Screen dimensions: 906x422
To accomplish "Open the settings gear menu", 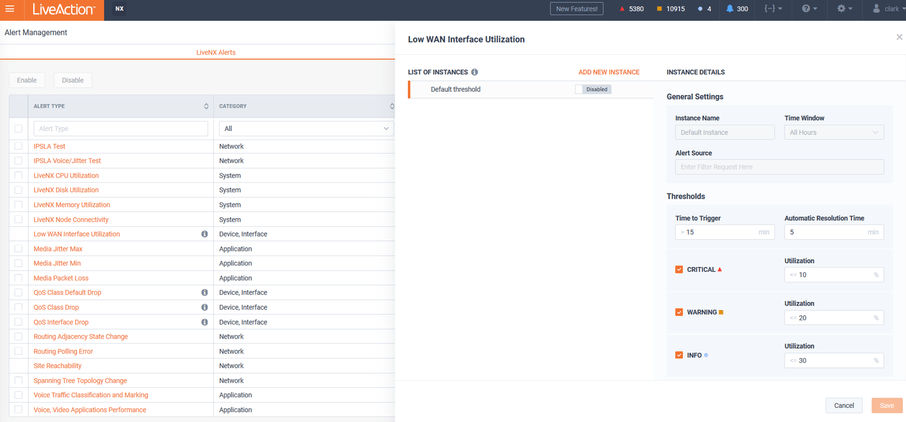I will tap(845, 9).
